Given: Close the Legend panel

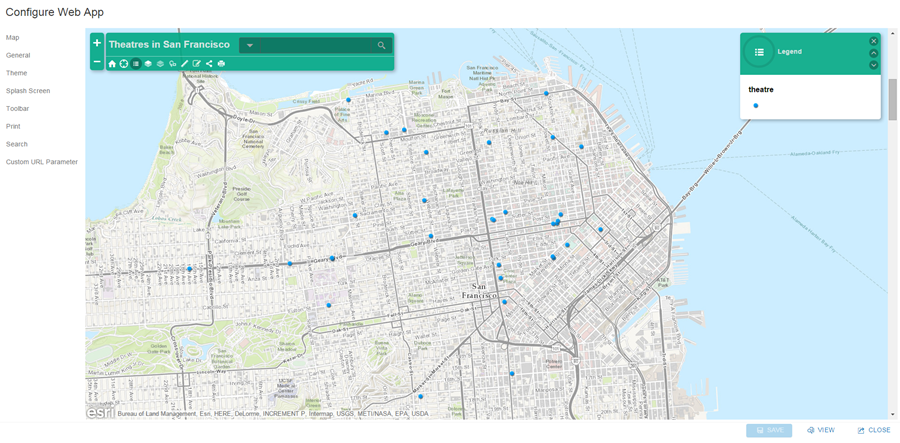Looking at the screenshot, I should pyautogui.click(x=874, y=41).
